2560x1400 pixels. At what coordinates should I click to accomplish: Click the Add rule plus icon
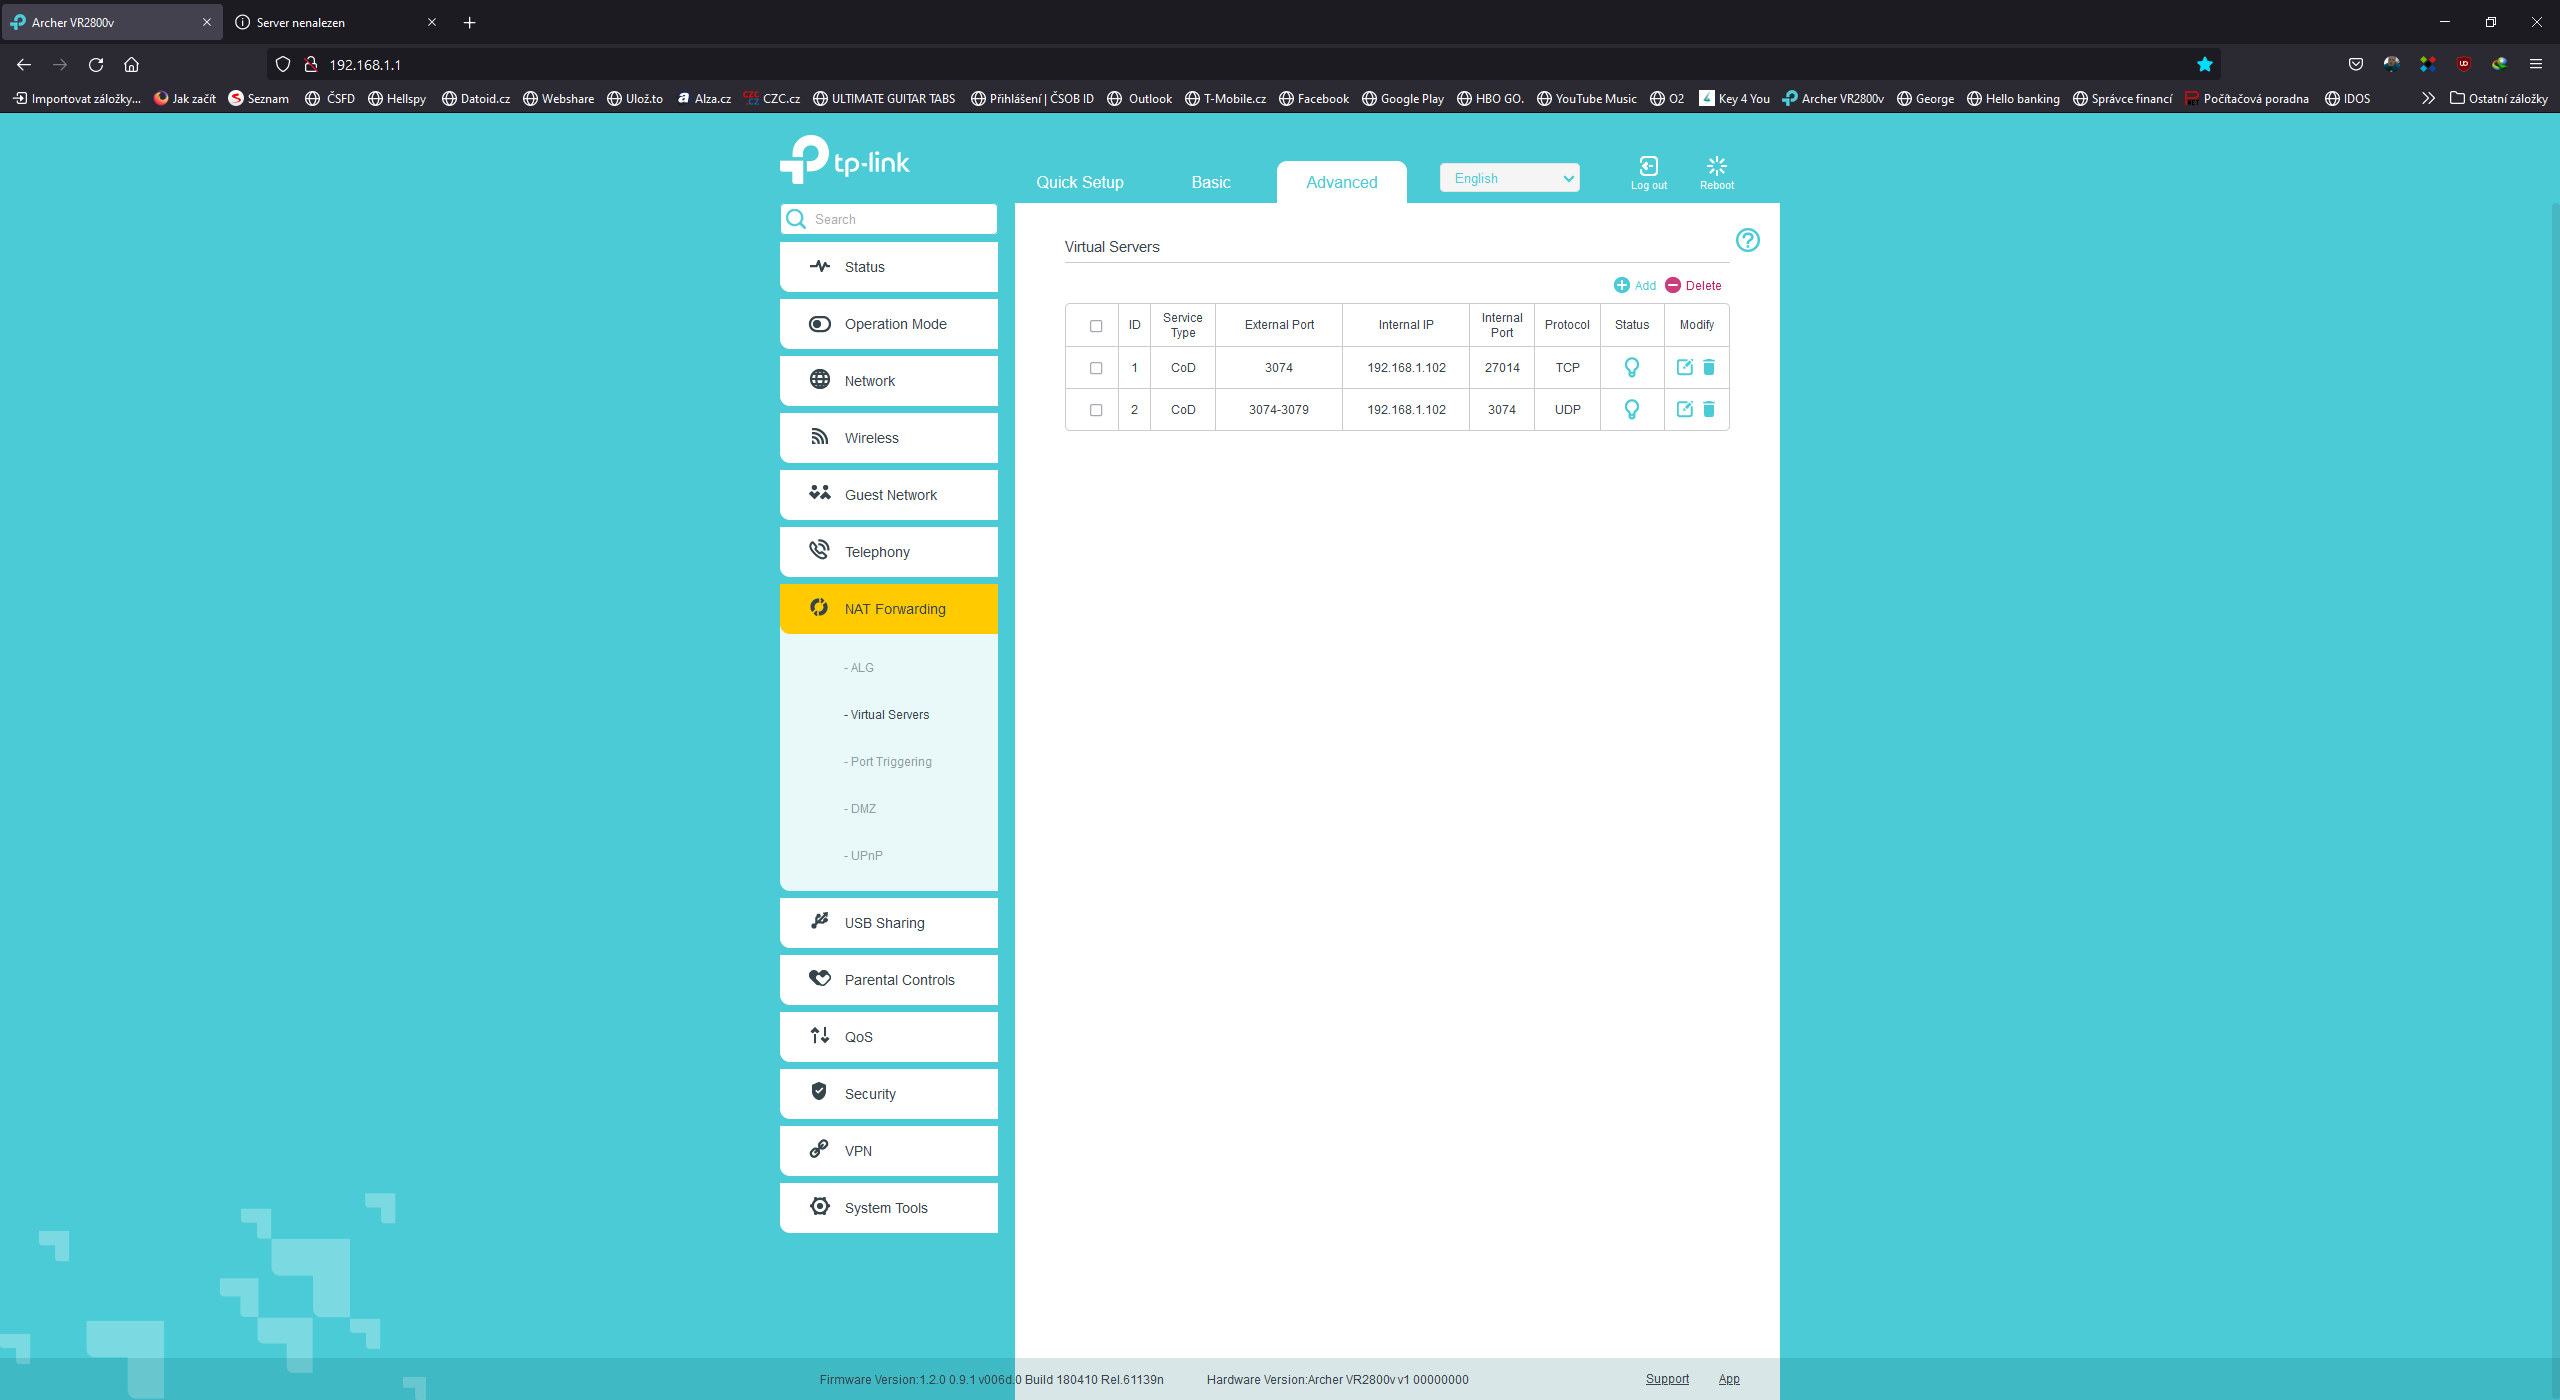click(1622, 286)
